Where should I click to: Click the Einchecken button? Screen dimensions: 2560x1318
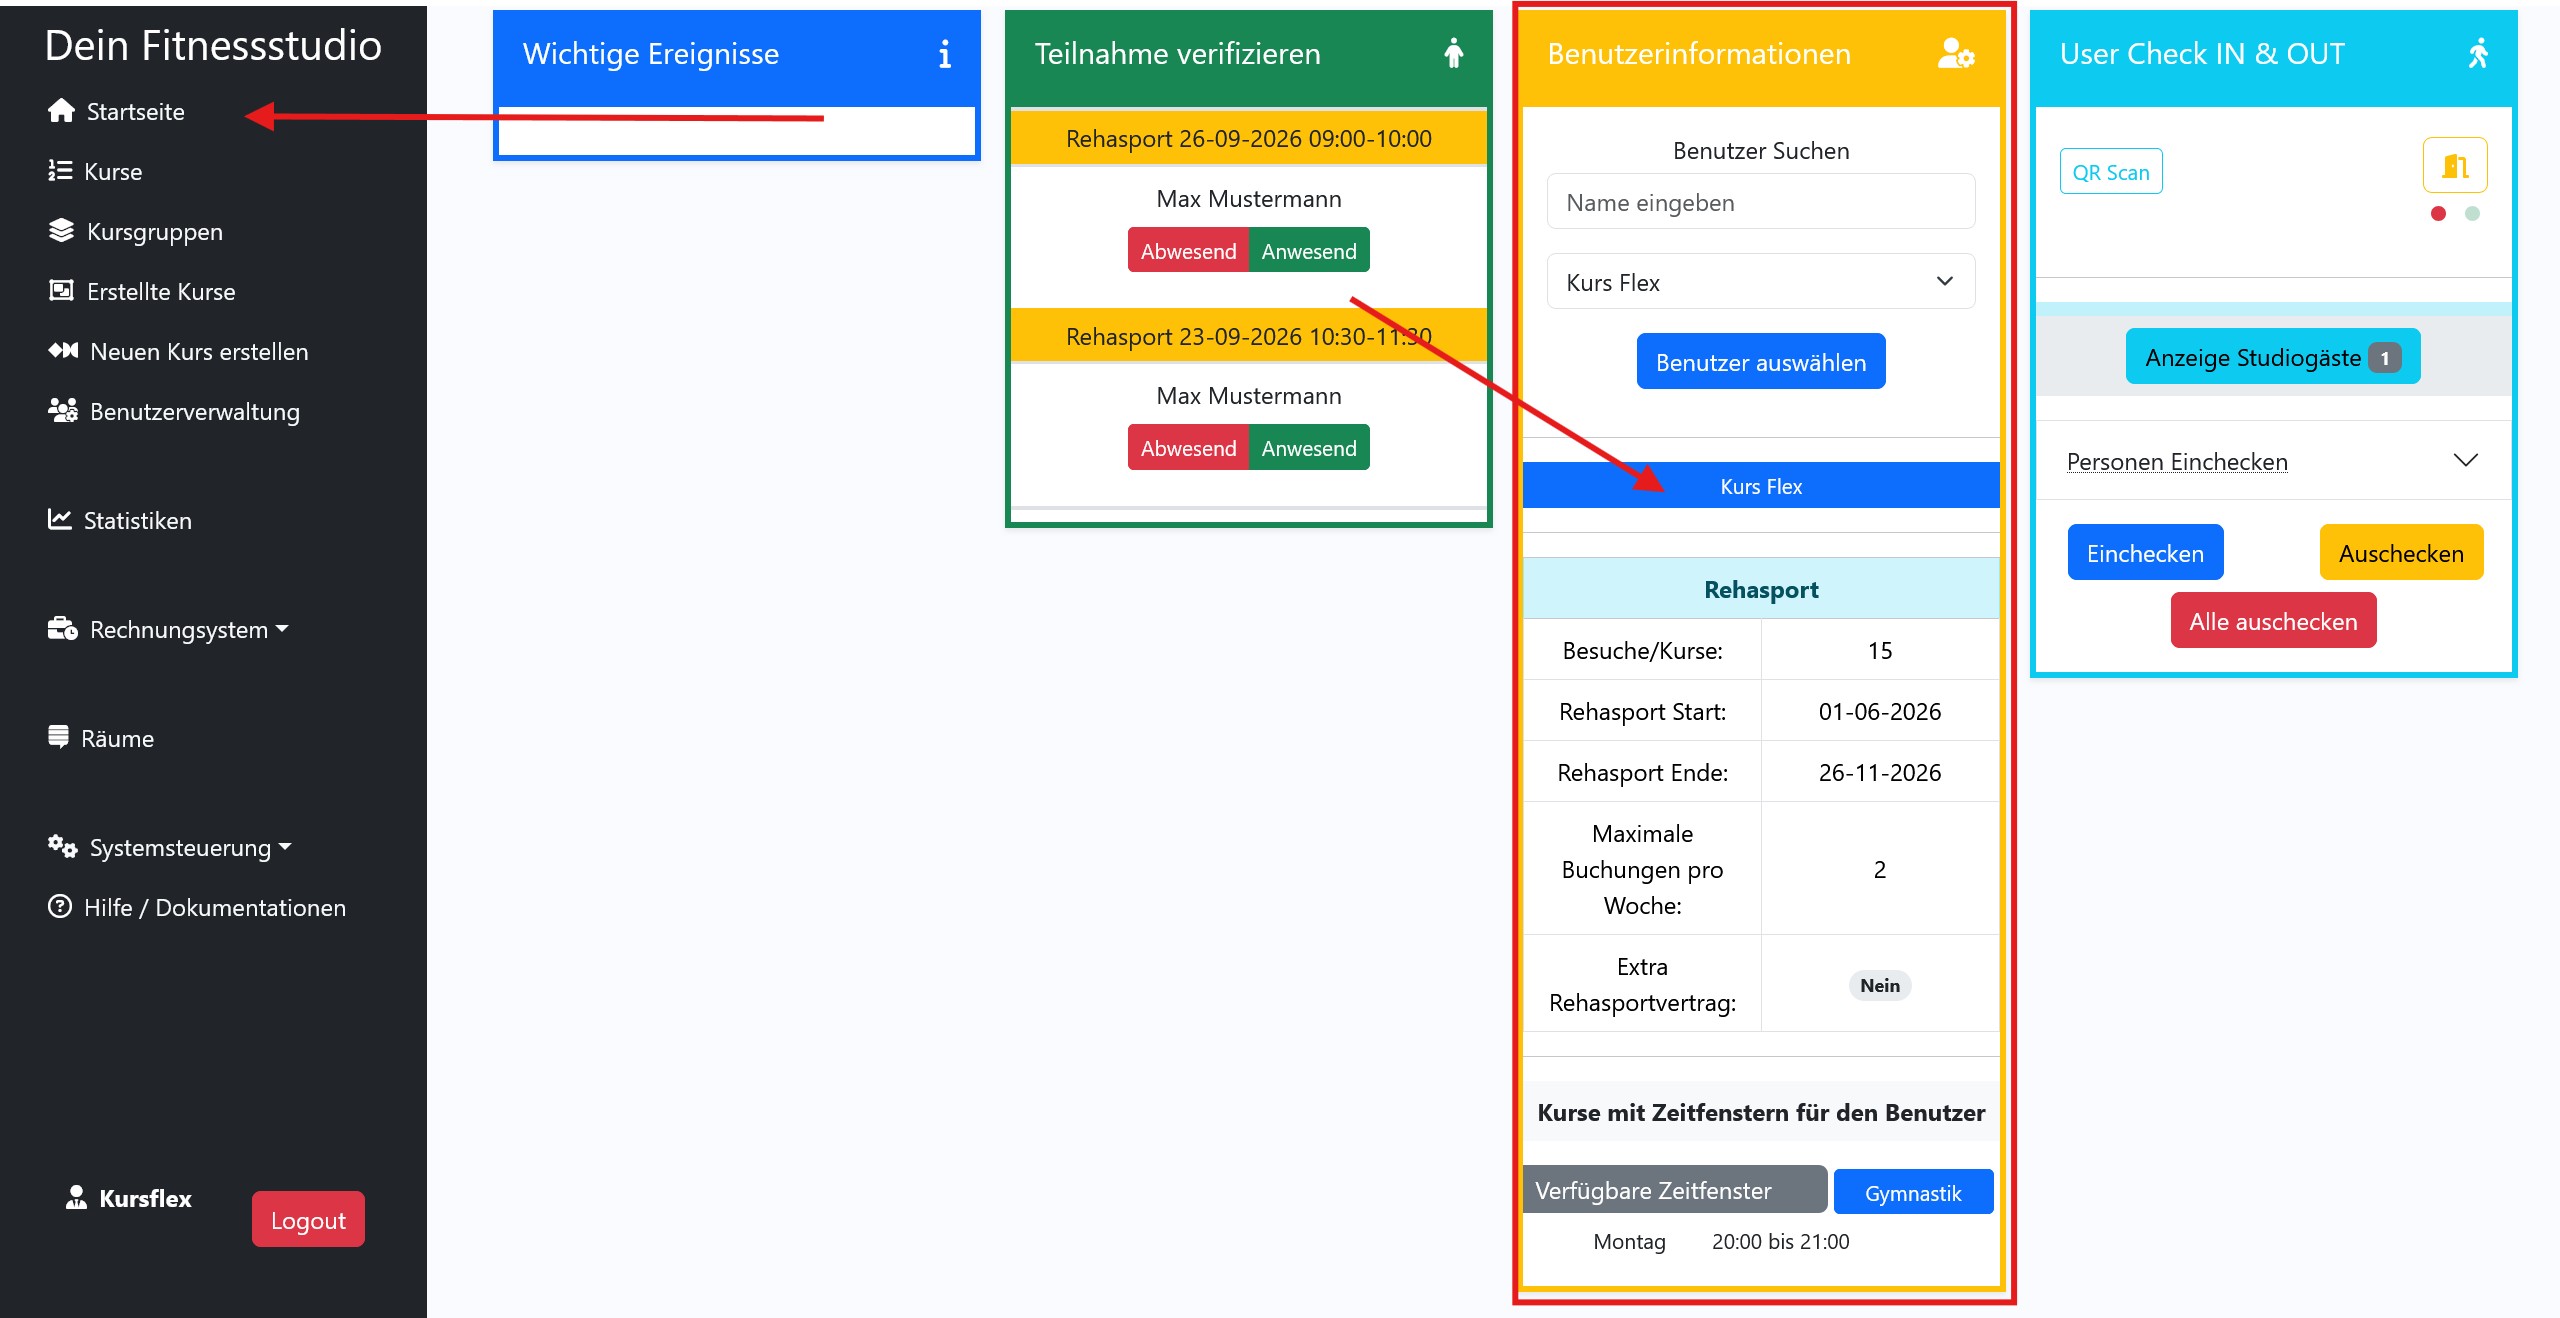click(x=2145, y=553)
